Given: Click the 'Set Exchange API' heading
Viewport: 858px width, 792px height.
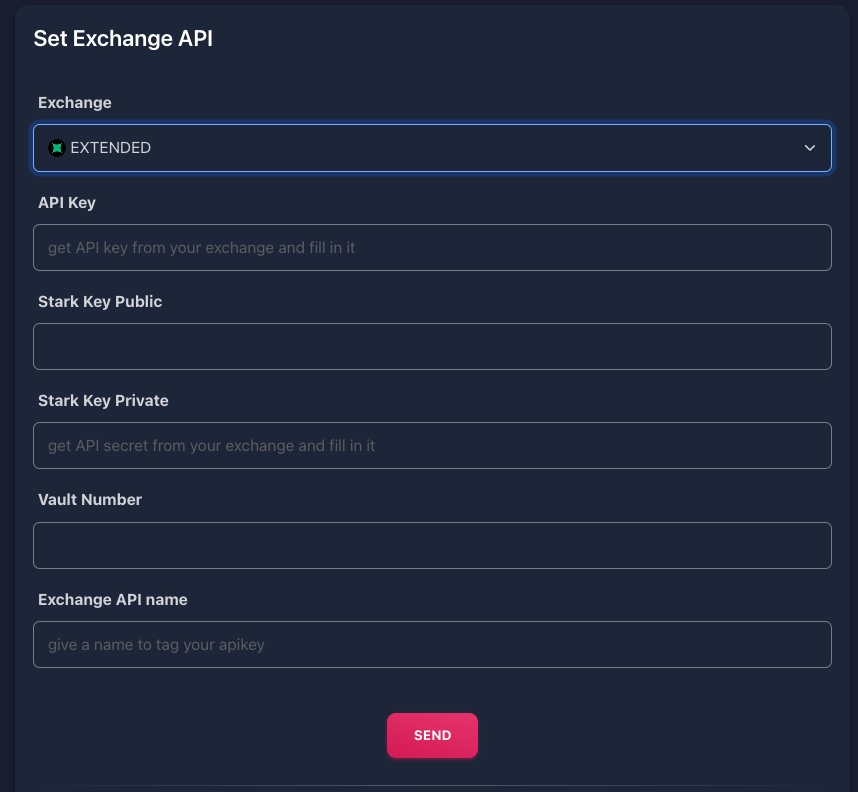Looking at the screenshot, I should (x=123, y=39).
